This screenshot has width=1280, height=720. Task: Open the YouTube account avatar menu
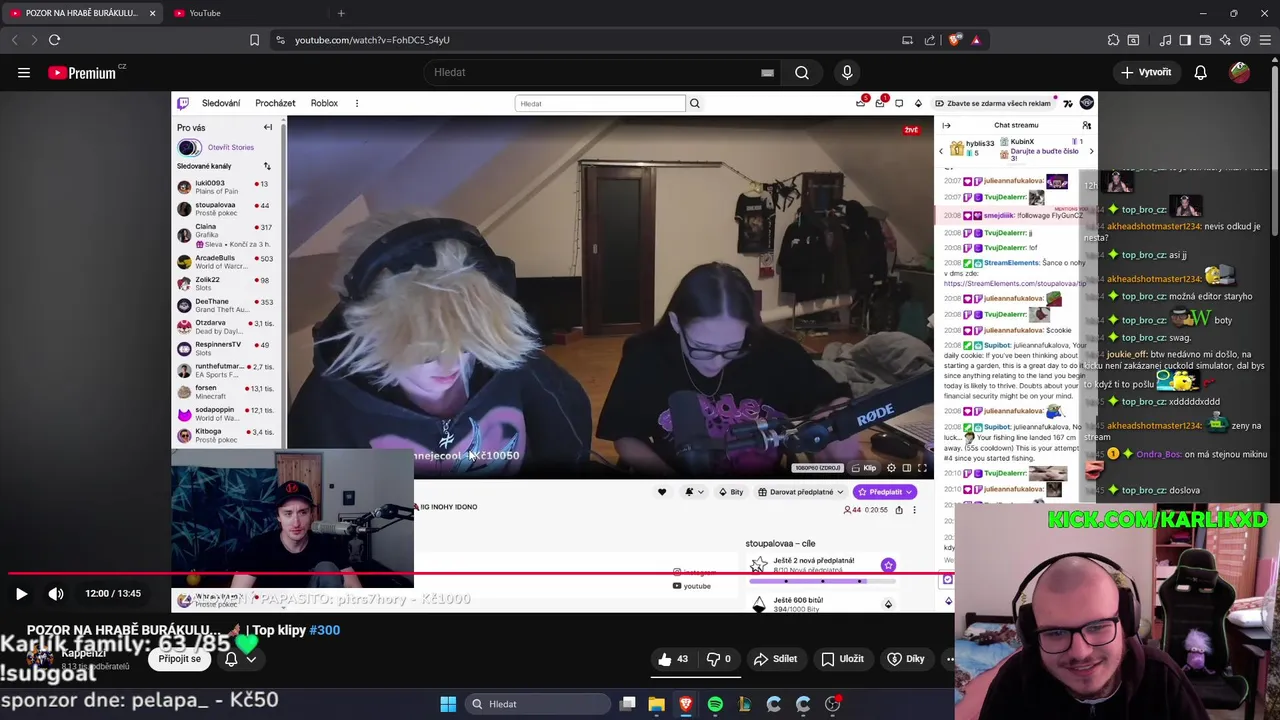[1239, 72]
